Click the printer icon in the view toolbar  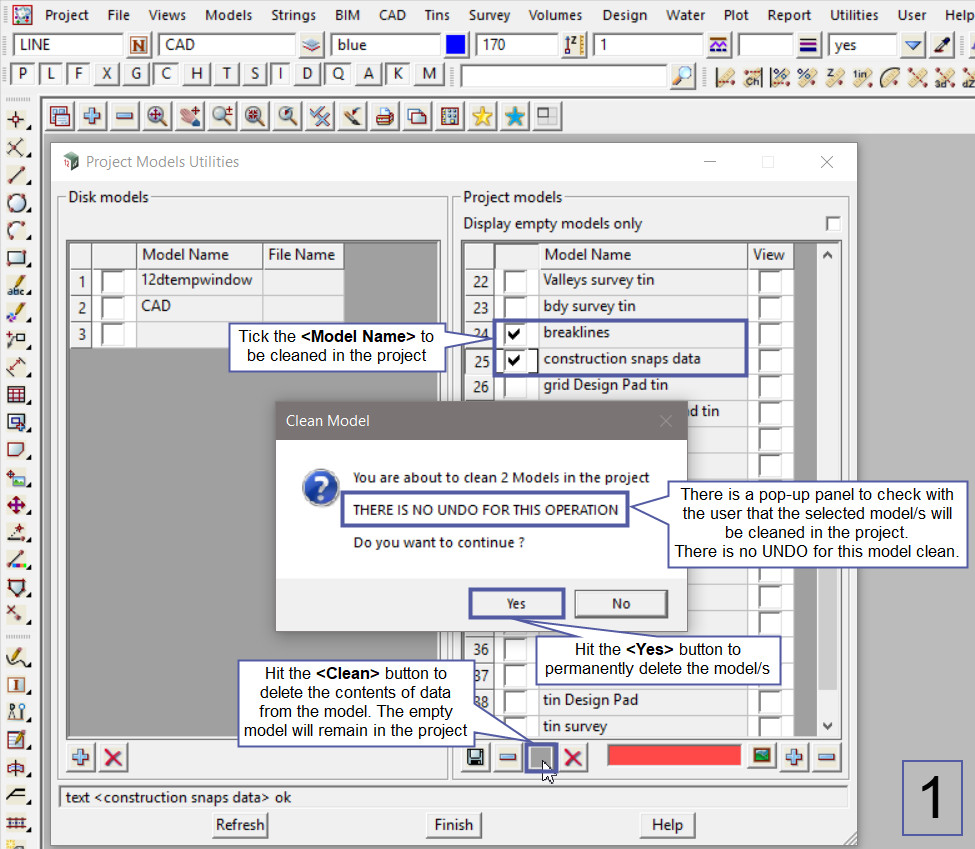(x=384, y=117)
